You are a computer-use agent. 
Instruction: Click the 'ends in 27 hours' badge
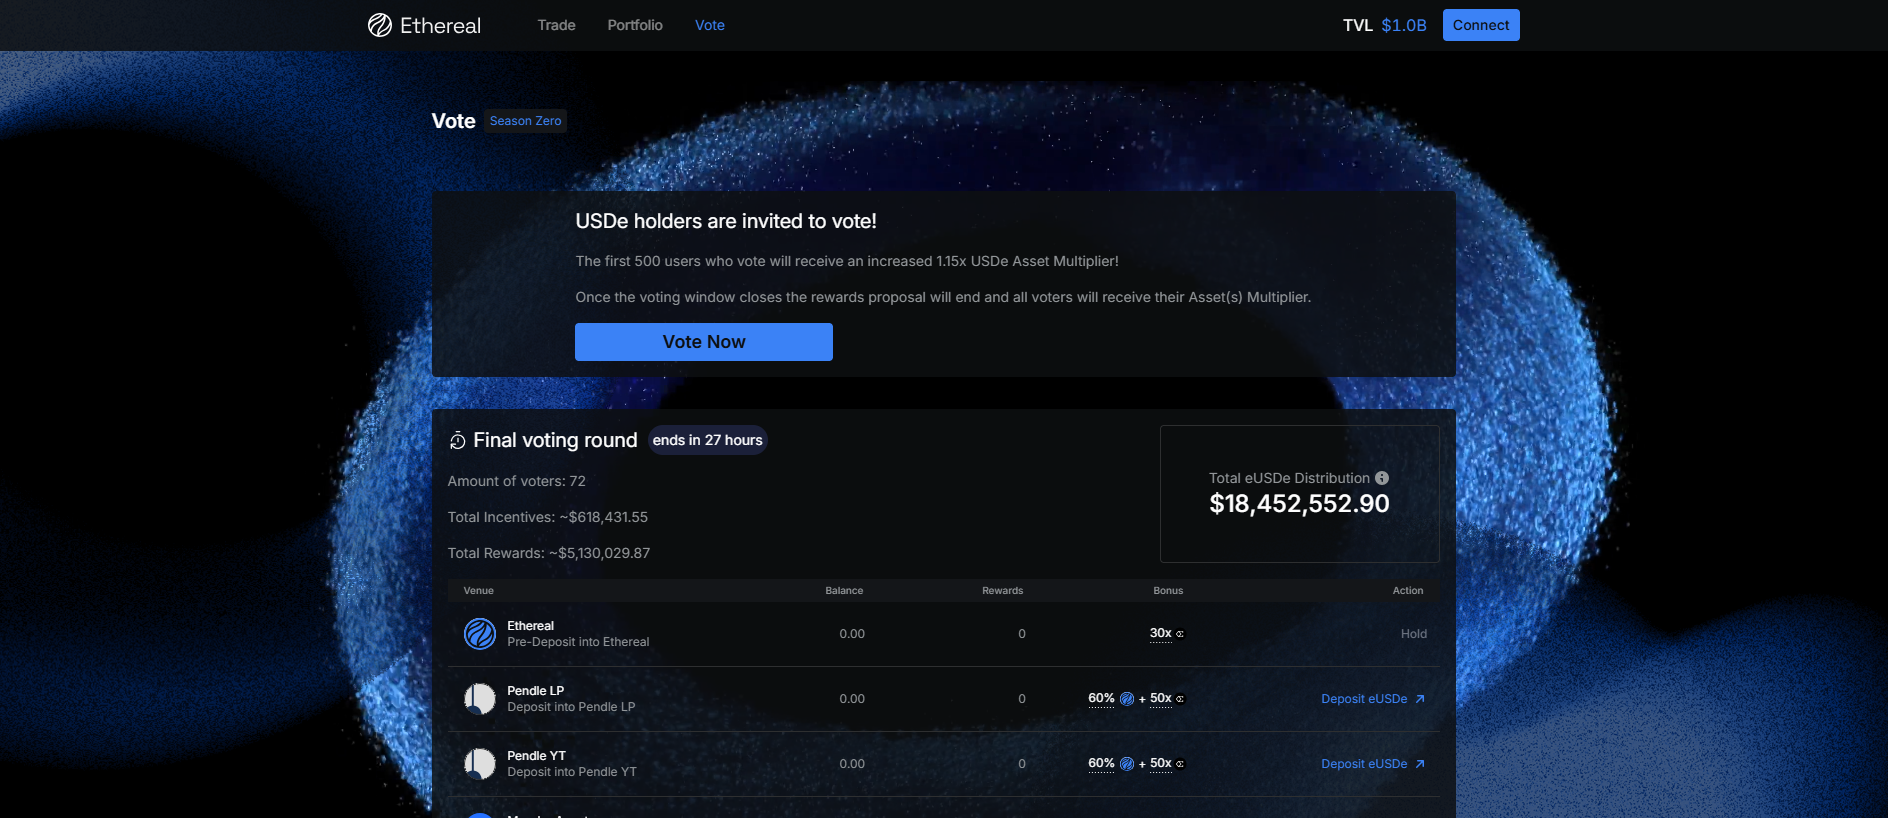pyautogui.click(x=708, y=440)
